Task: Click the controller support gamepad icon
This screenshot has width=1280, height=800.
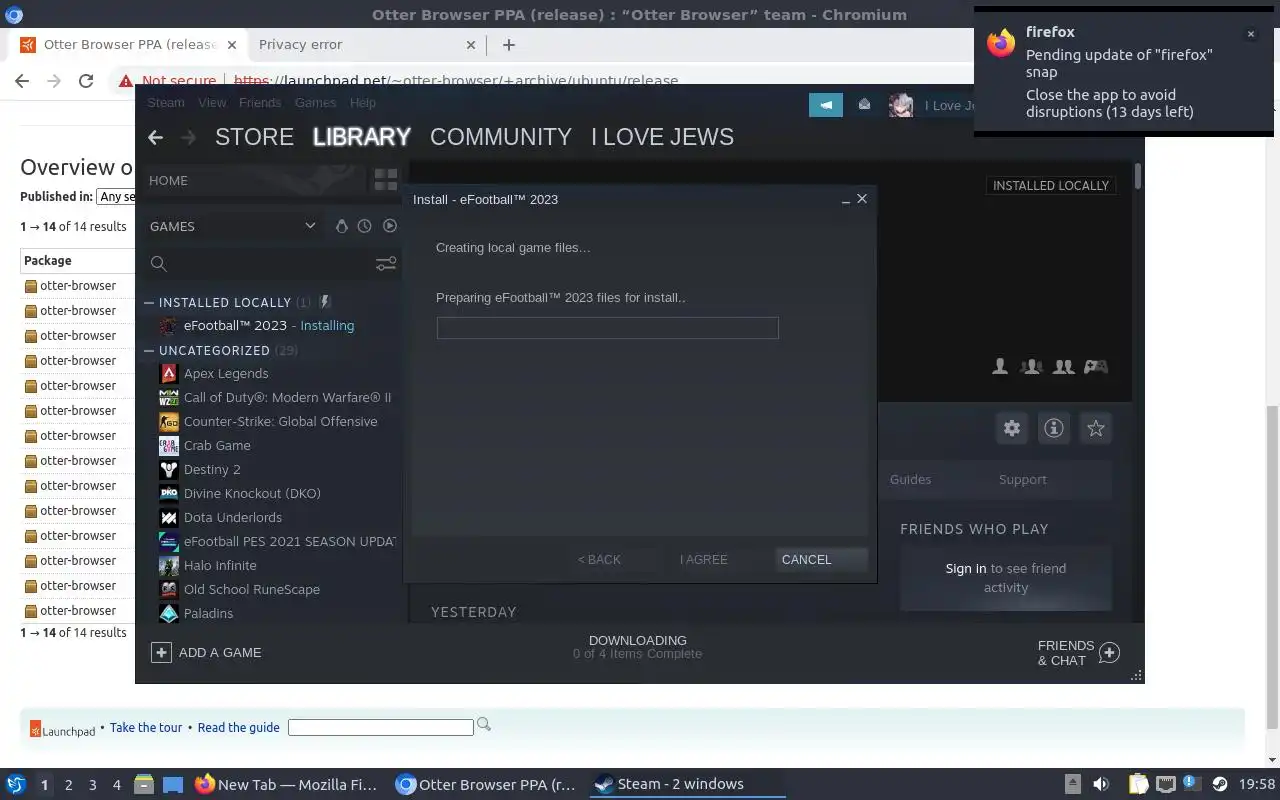Action: click(x=1096, y=367)
